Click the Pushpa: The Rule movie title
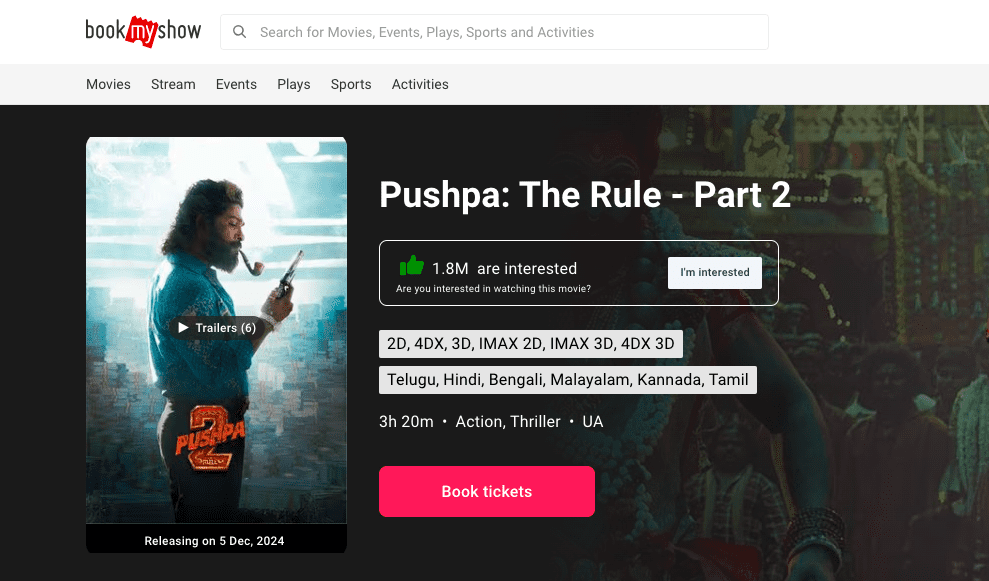This screenshot has height=581, width=989. click(585, 194)
